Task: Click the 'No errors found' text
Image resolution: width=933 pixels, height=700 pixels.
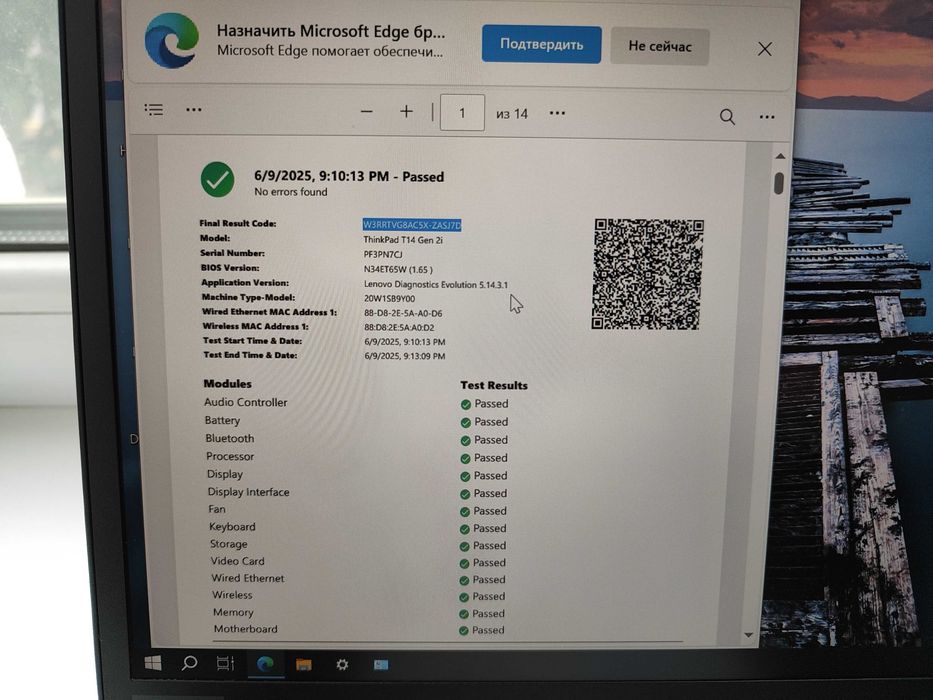Action: point(290,192)
